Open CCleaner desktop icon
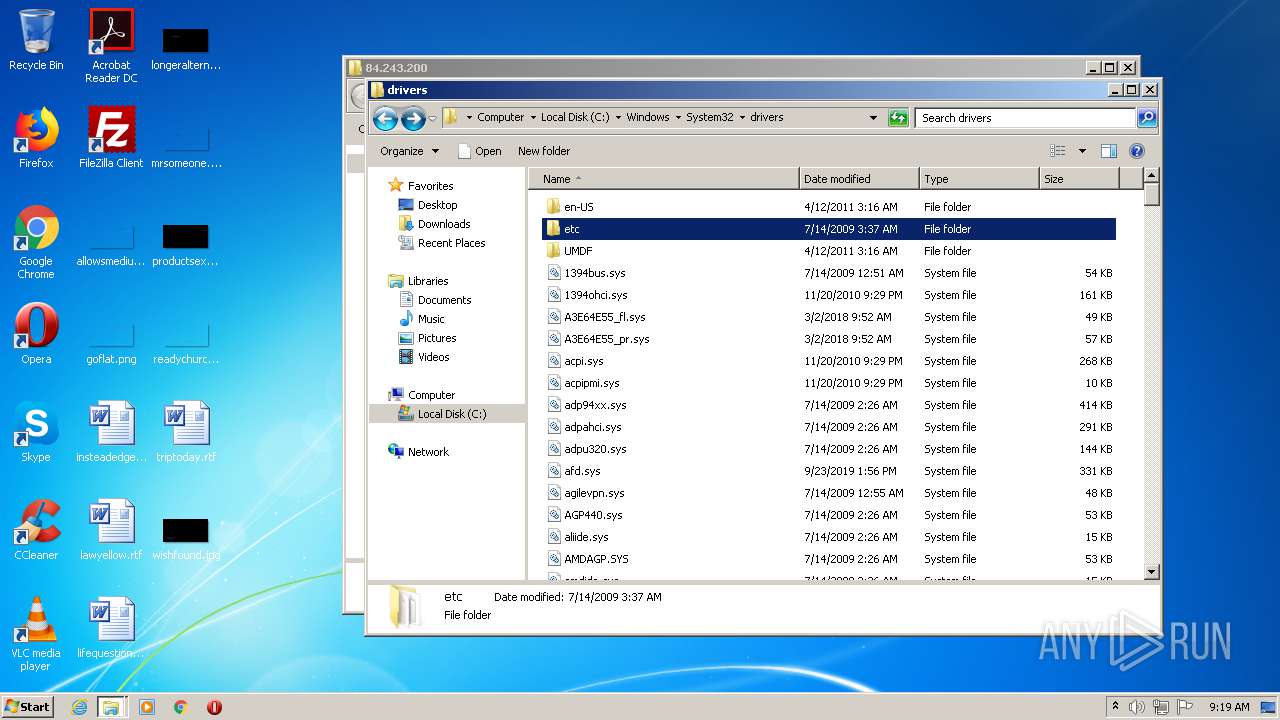 [x=36, y=530]
